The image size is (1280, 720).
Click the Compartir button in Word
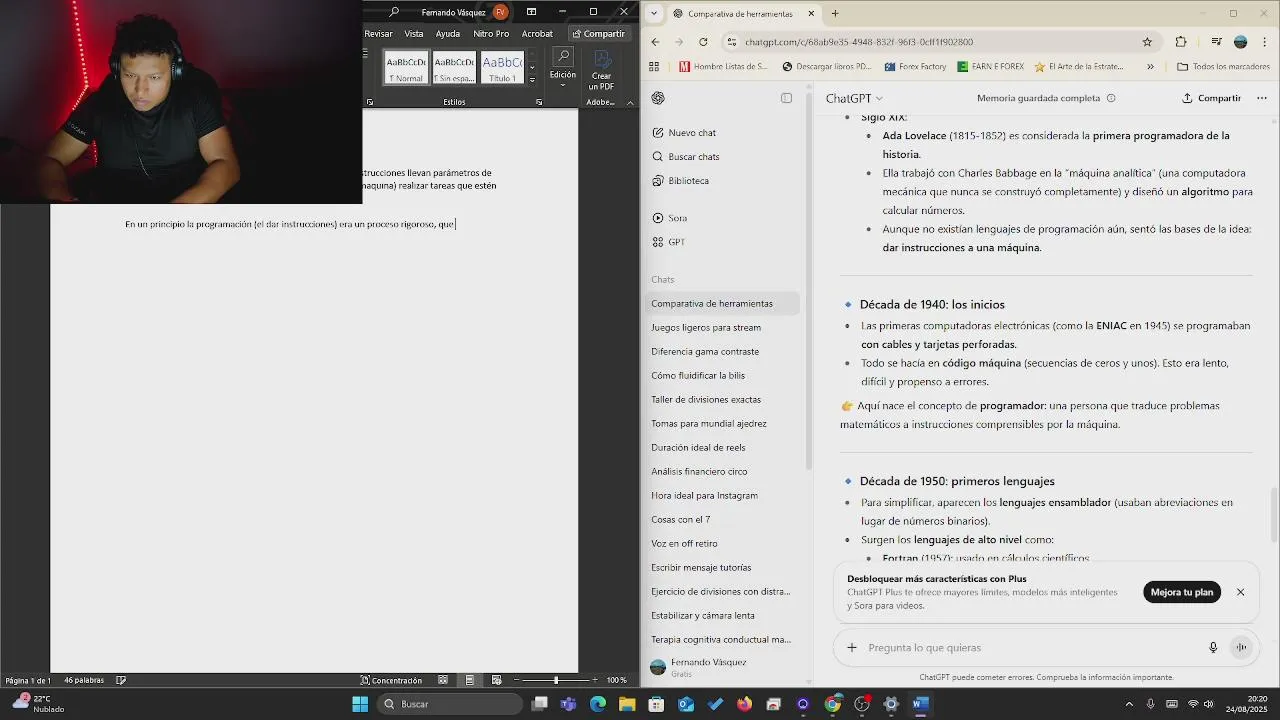click(x=599, y=34)
